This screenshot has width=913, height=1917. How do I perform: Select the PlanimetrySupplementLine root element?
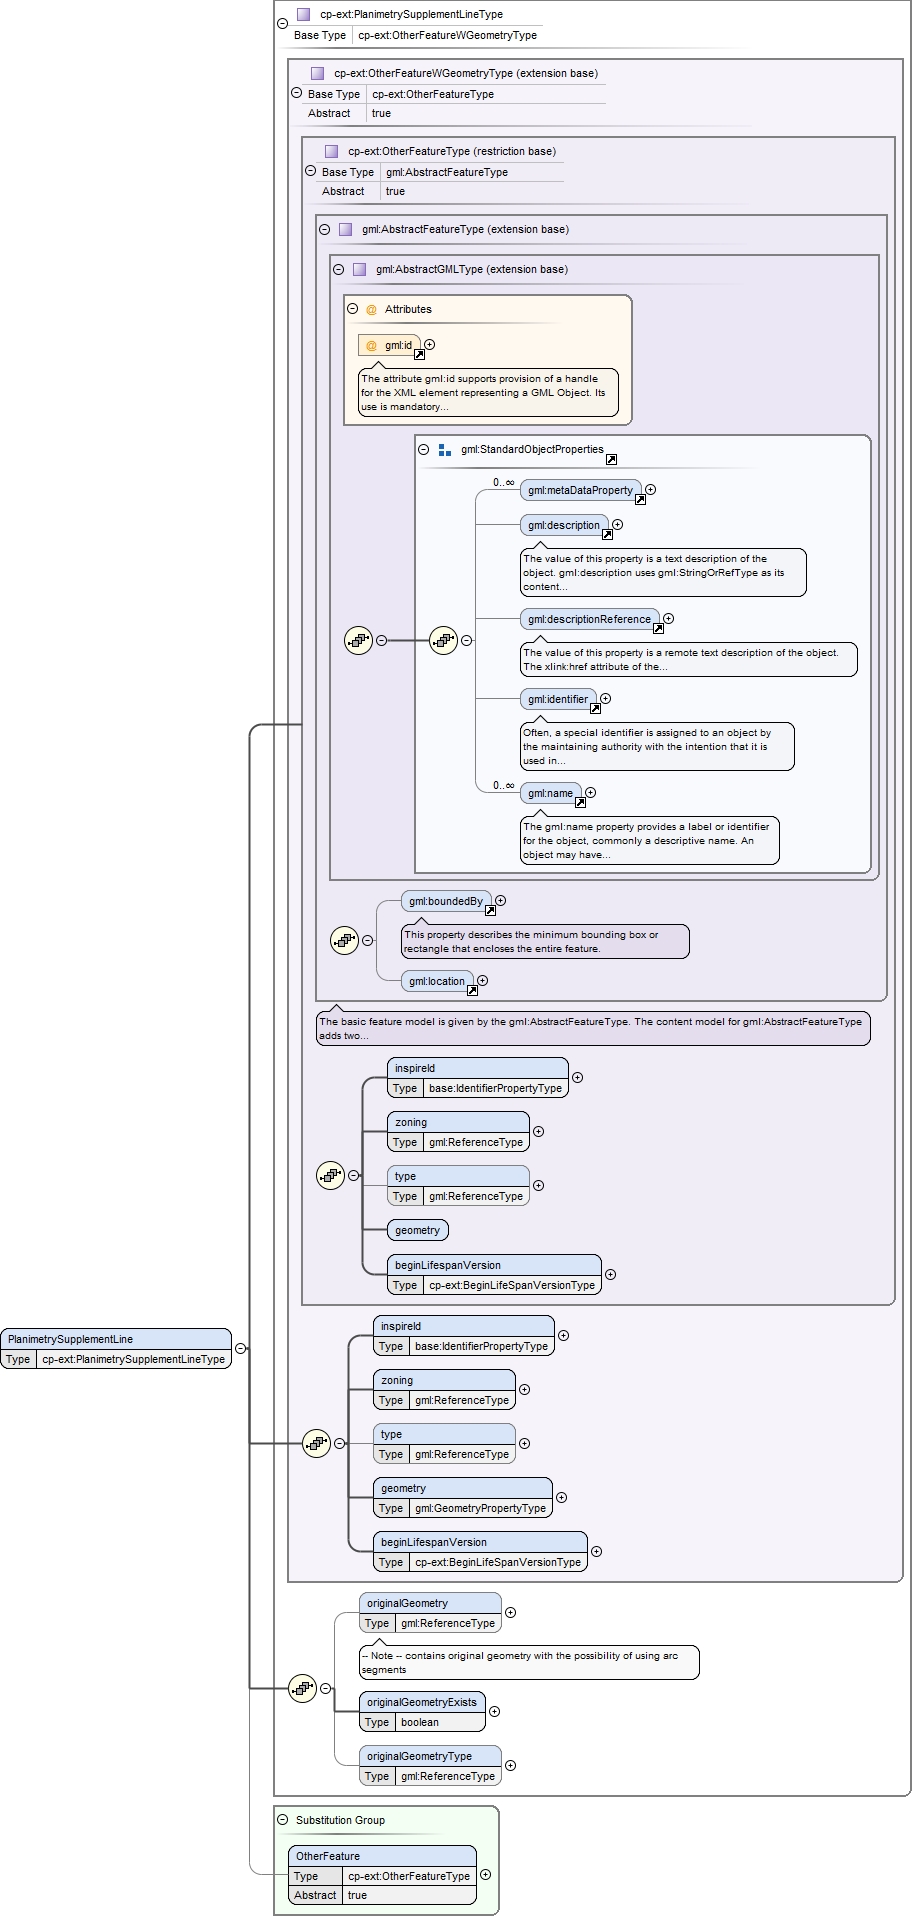click(x=116, y=1348)
